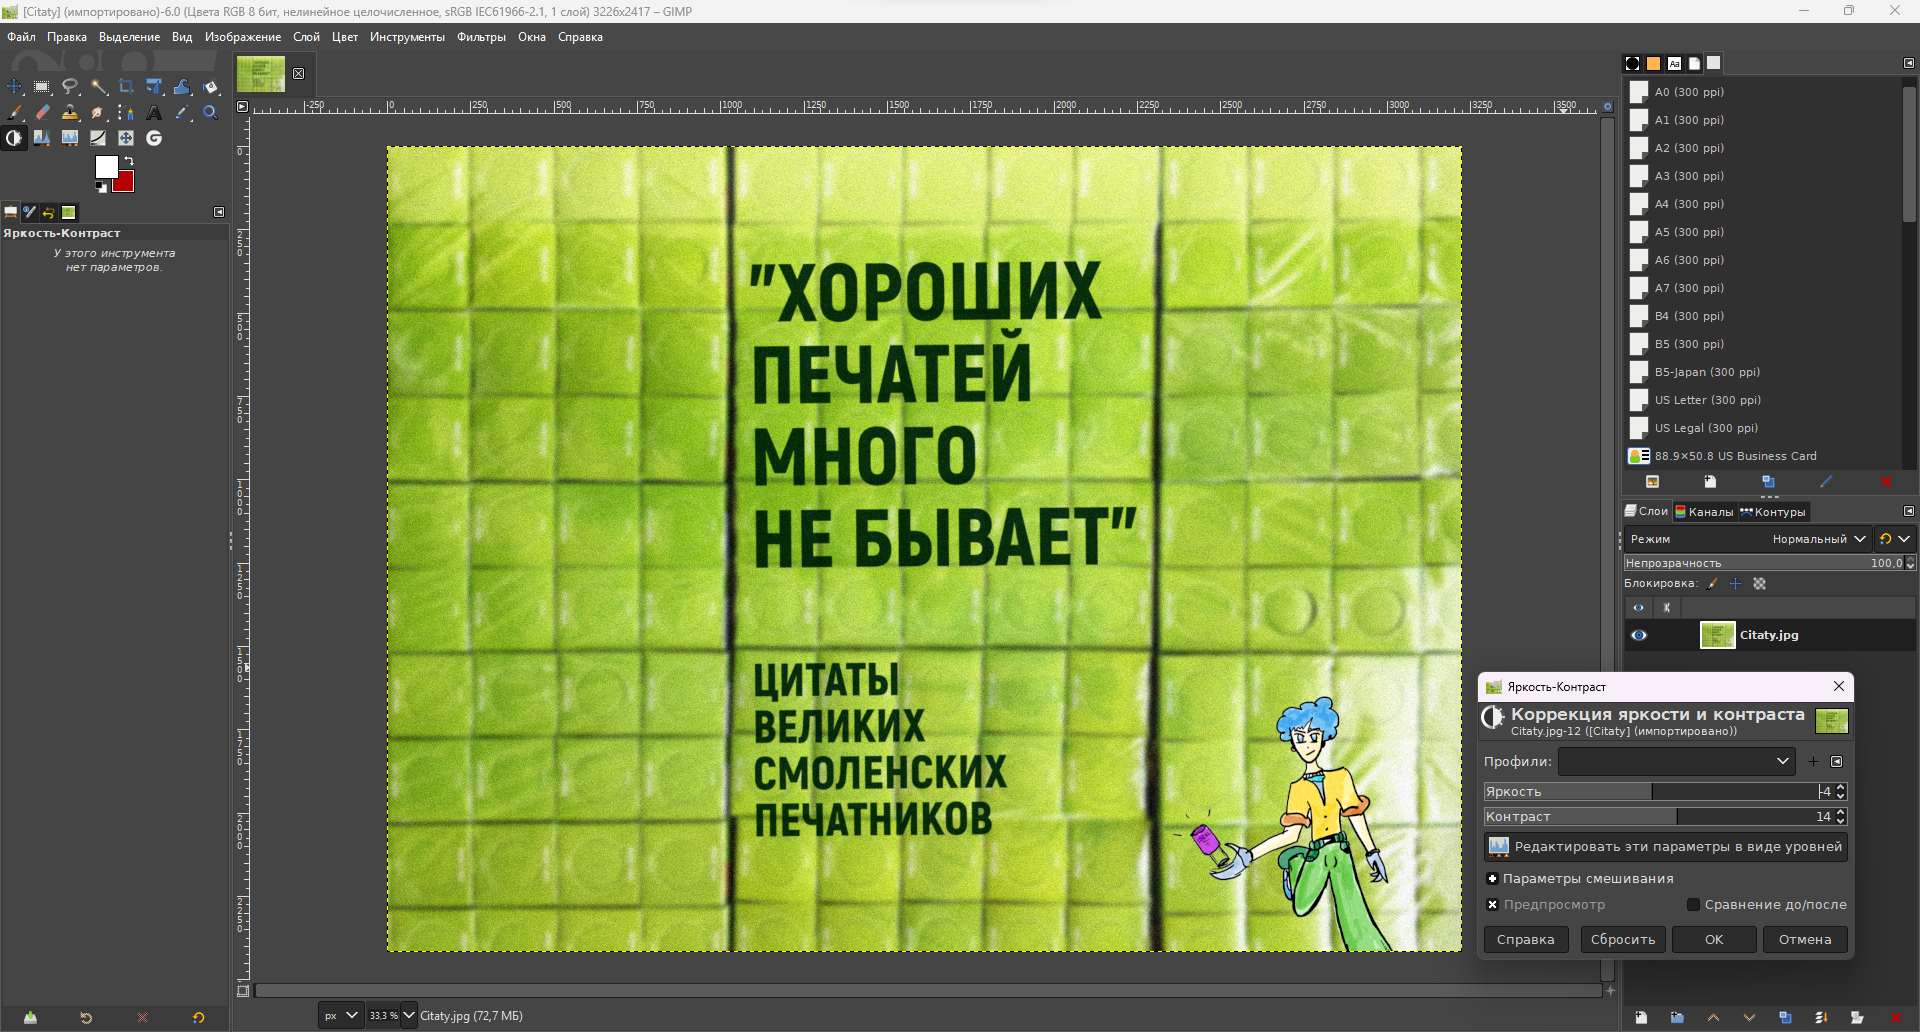
Task: Select the Zoom magnifier tool
Action: [x=210, y=113]
